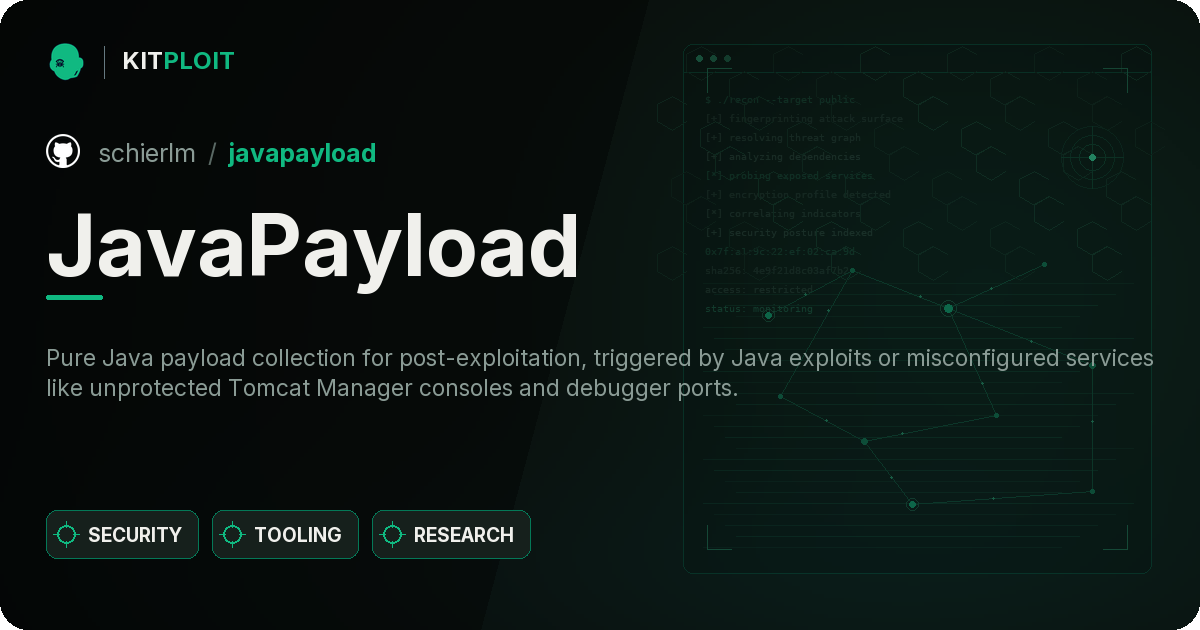The image size is (1200, 630).
Task: Click terminal line 'status: monitoring'
Action: [x=759, y=309]
